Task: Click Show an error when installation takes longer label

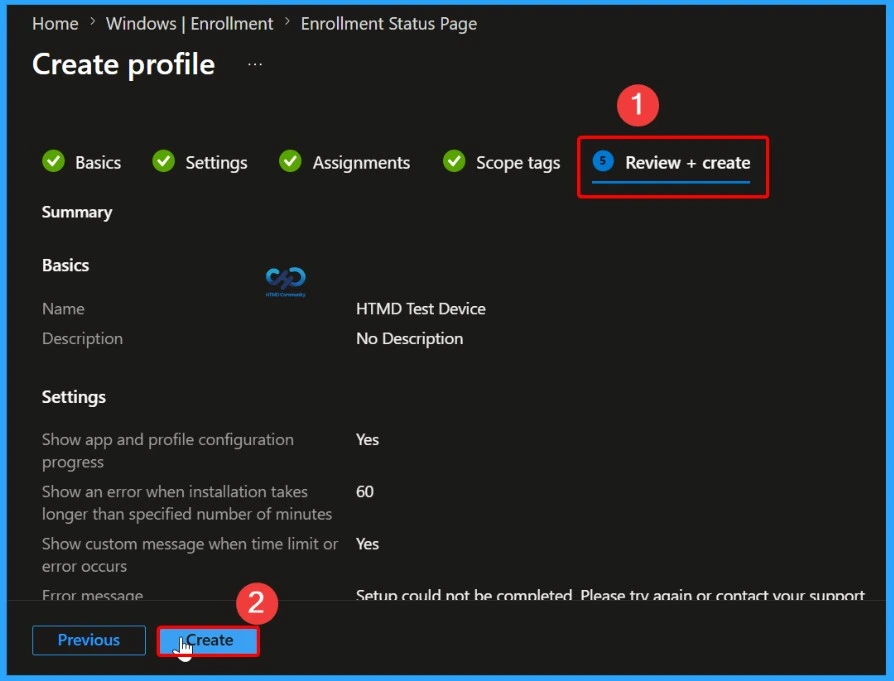Action: 187,502
